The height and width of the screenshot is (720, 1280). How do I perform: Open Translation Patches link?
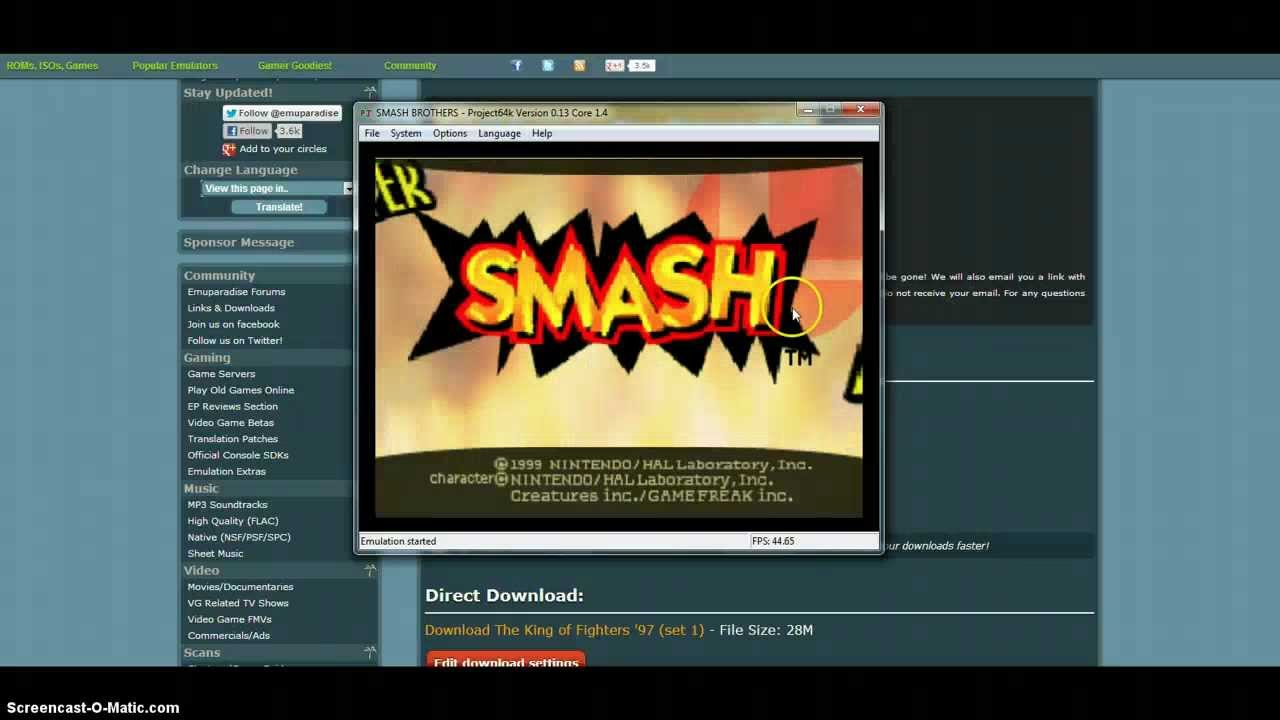tap(233, 439)
